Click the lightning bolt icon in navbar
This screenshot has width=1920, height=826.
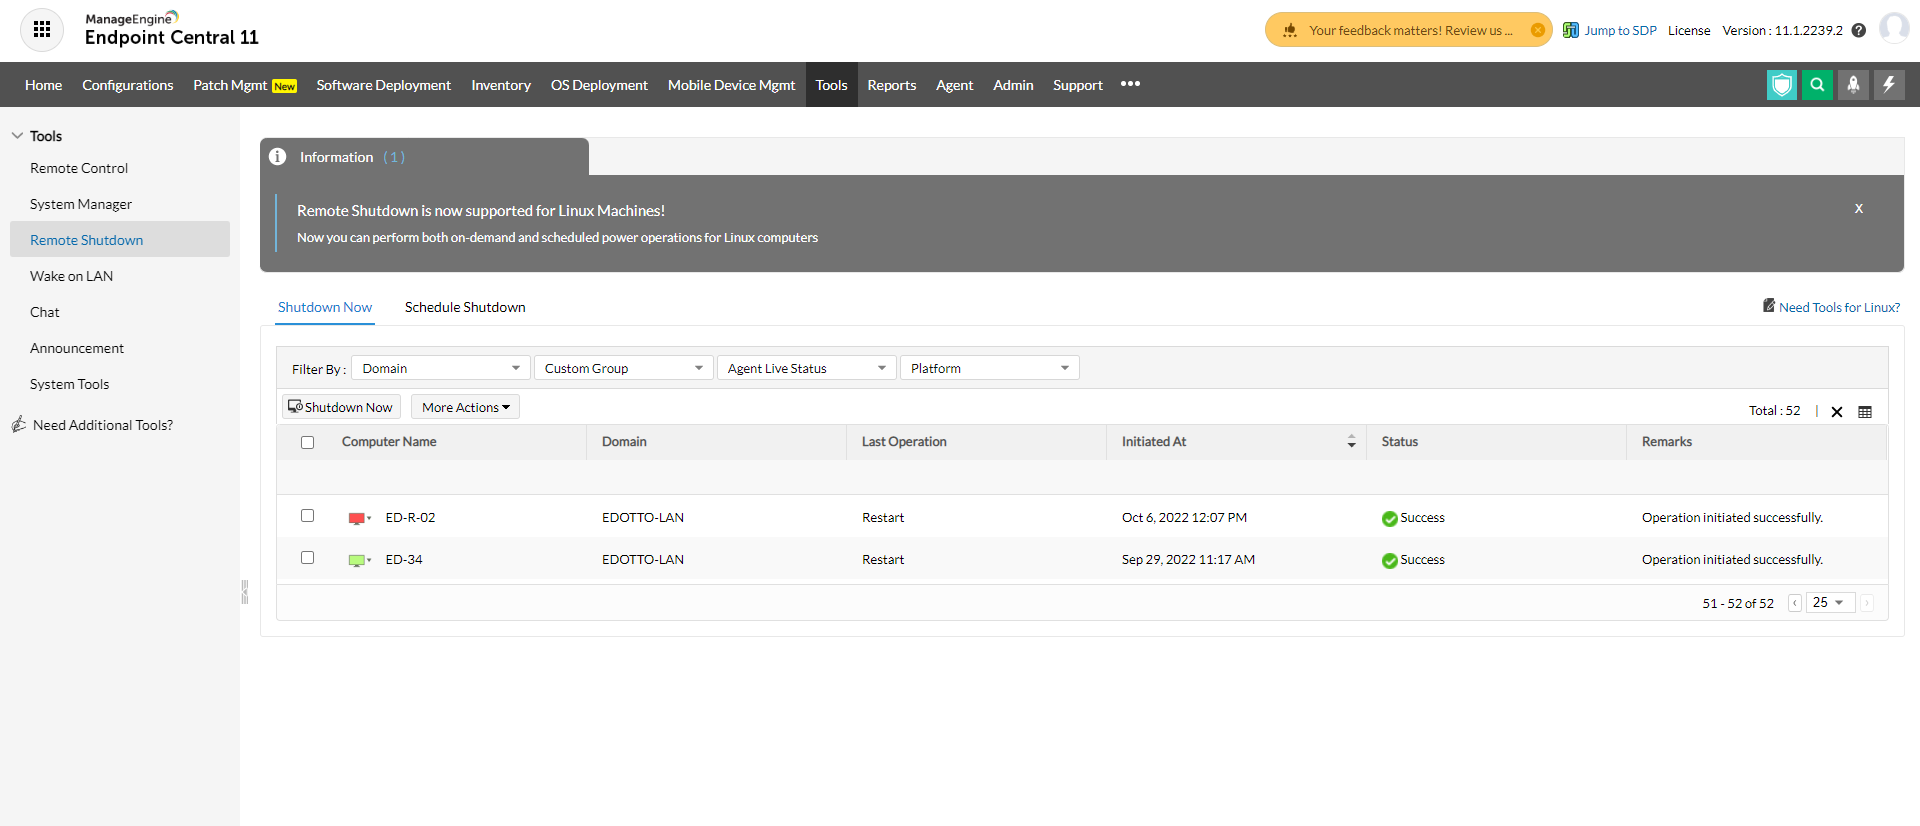click(1889, 85)
